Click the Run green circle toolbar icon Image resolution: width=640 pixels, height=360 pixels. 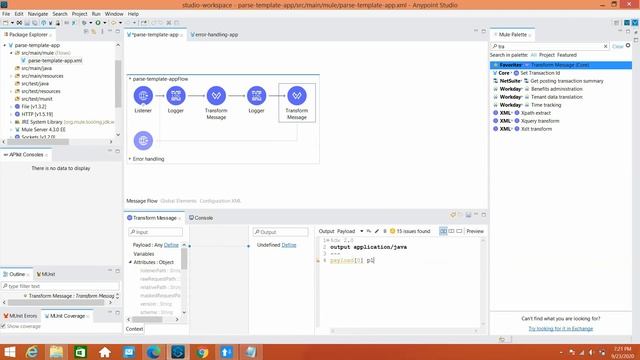click(x=98, y=23)
